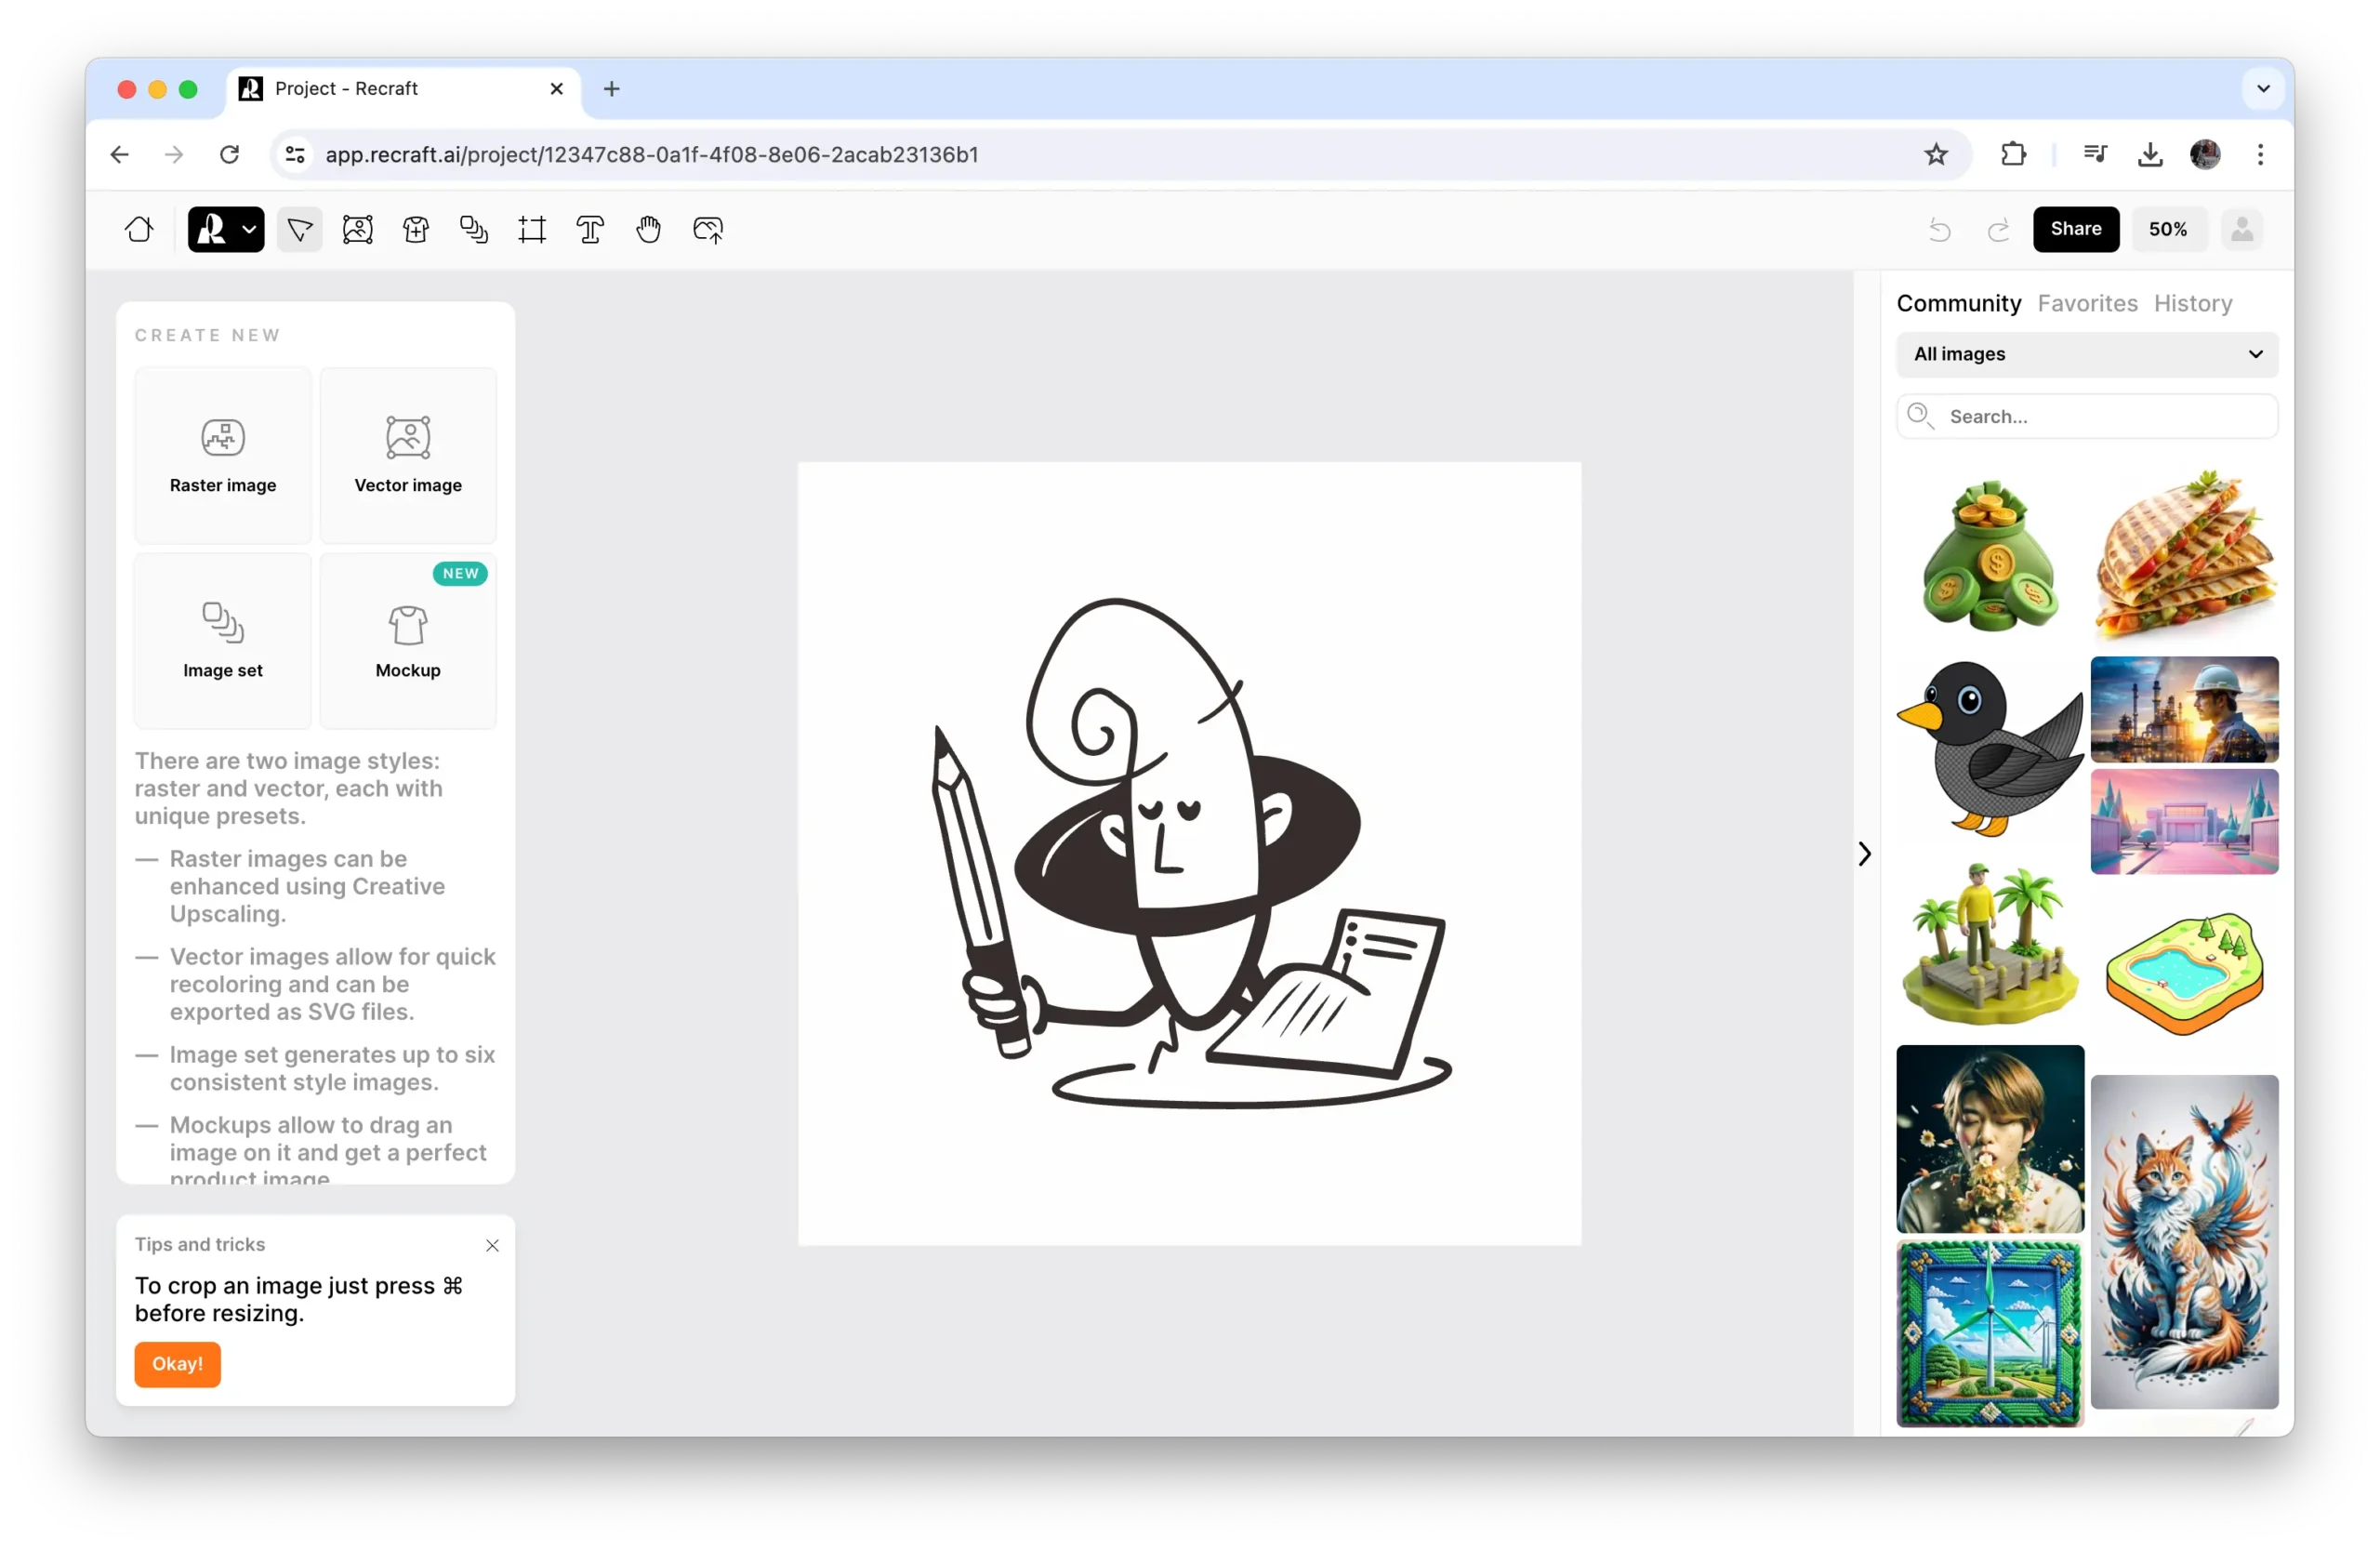This screenshot has height=1550, width=2380.
Task: Click the browser back arrow
Action: tap(119, 154)
